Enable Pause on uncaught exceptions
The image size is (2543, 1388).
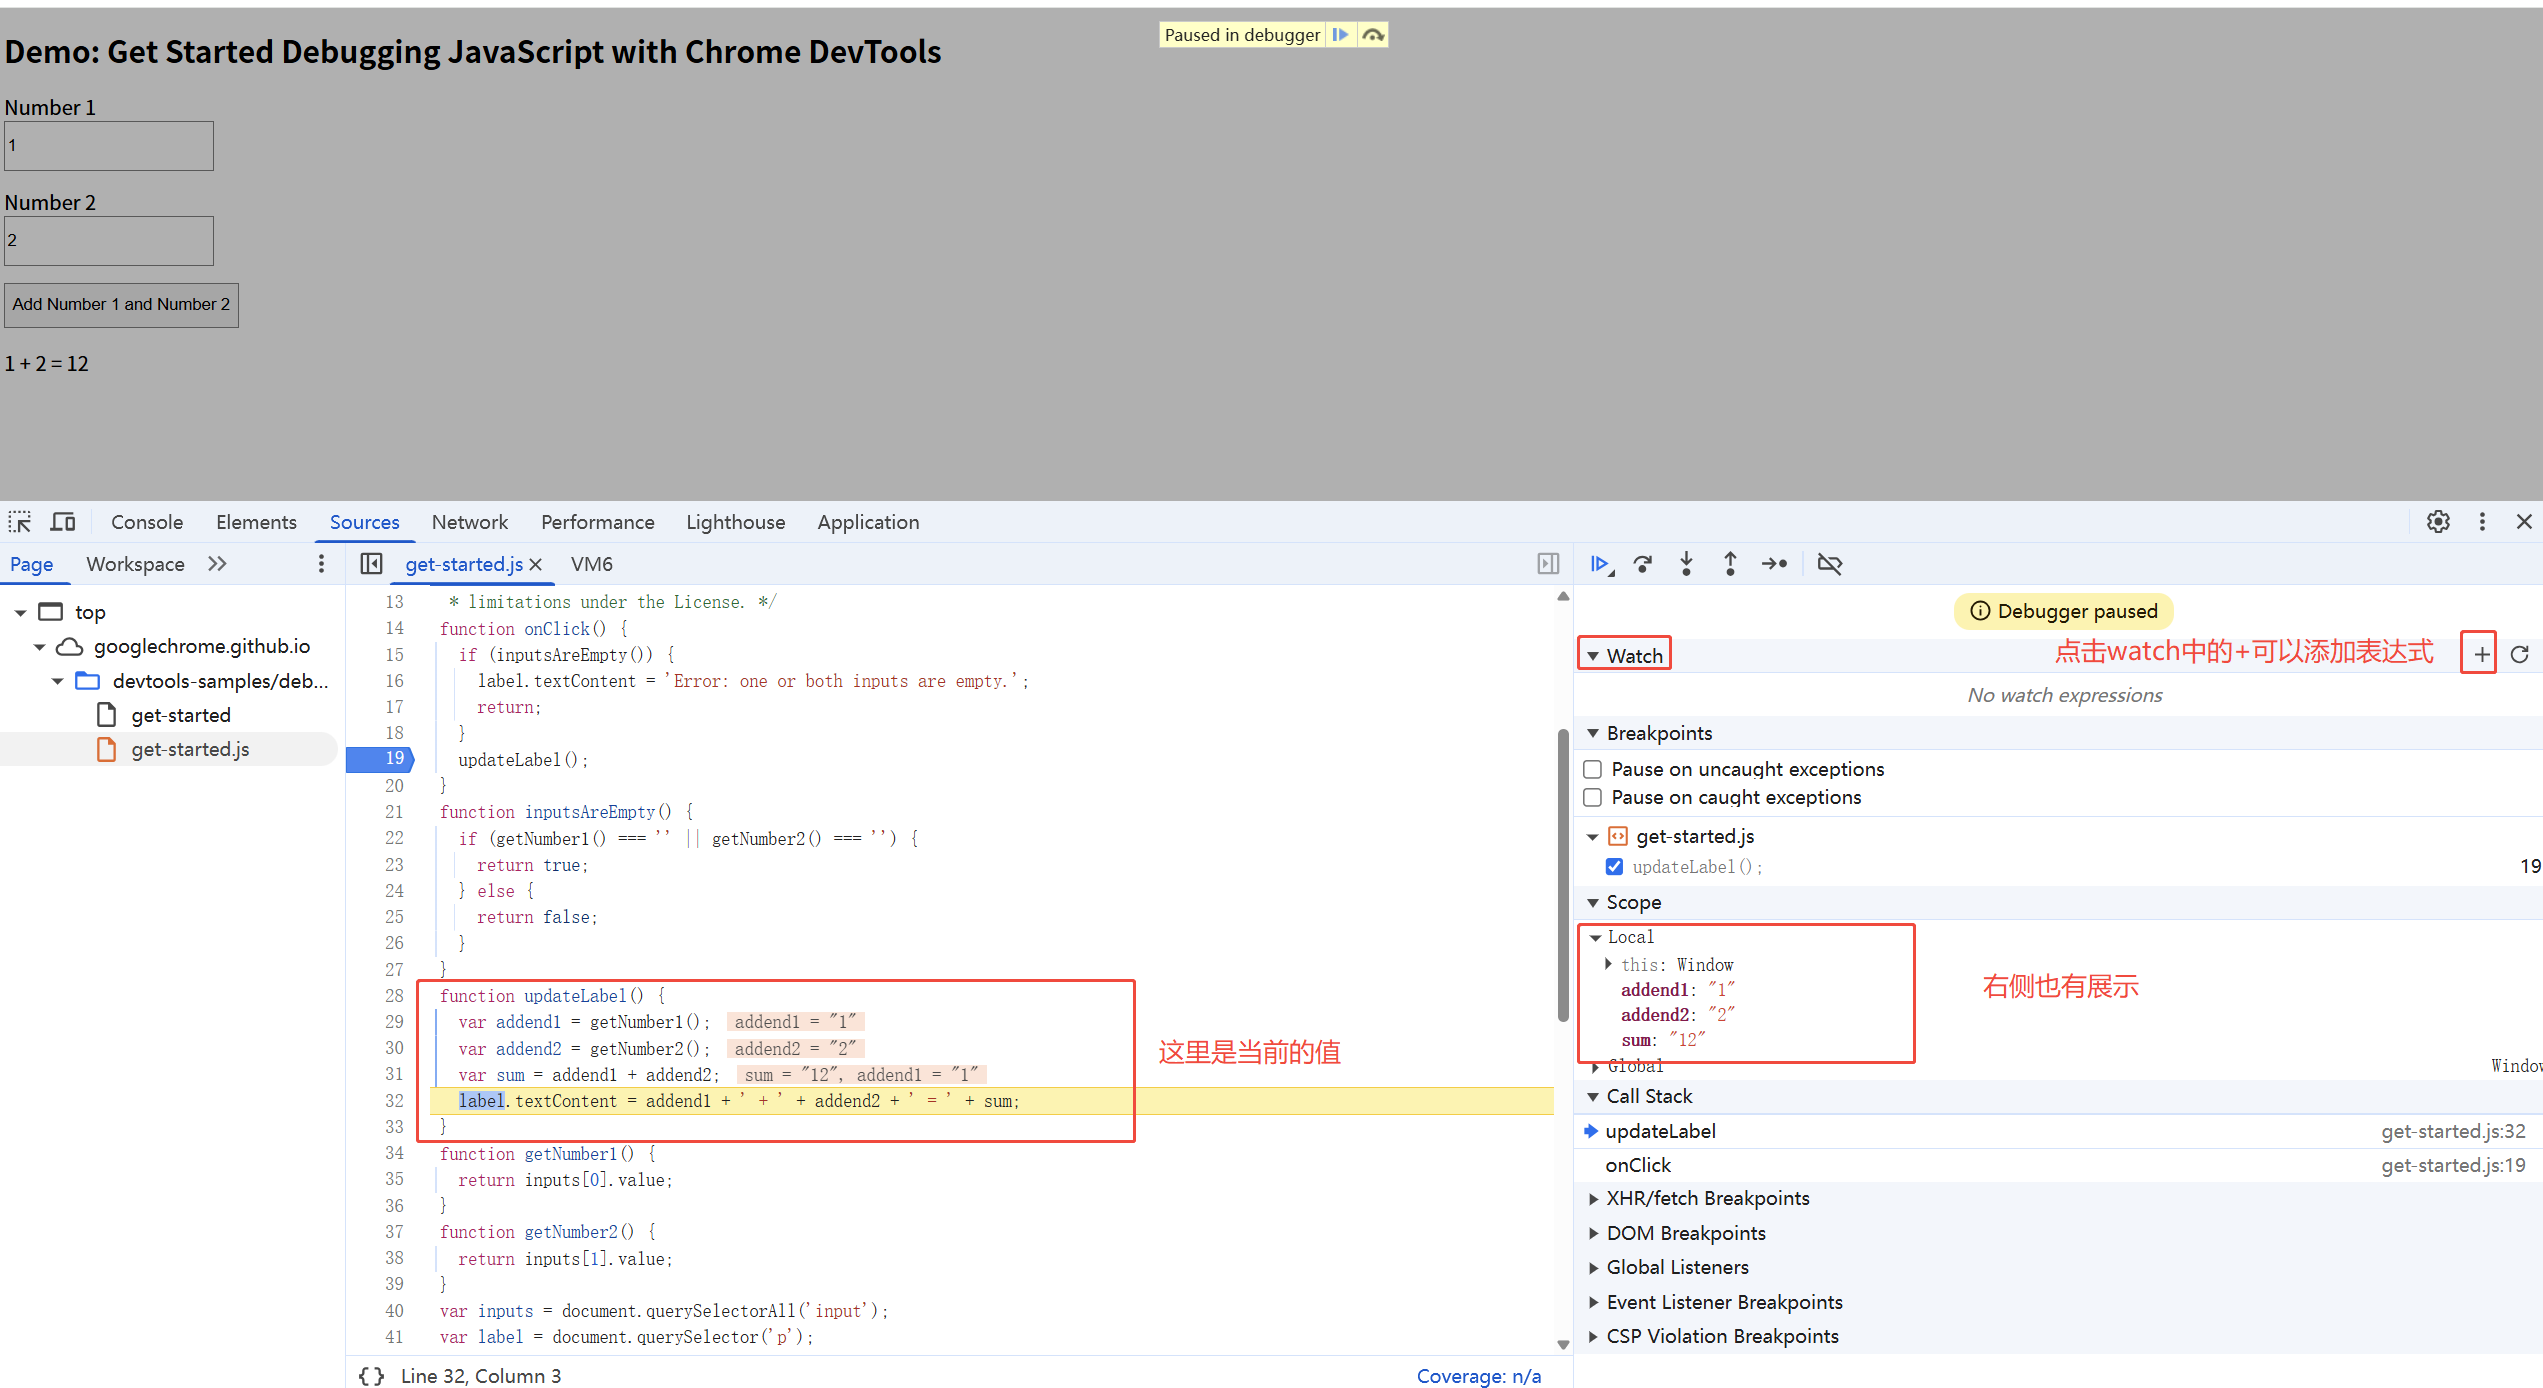pyautogui.click(x=1593, y=769)
